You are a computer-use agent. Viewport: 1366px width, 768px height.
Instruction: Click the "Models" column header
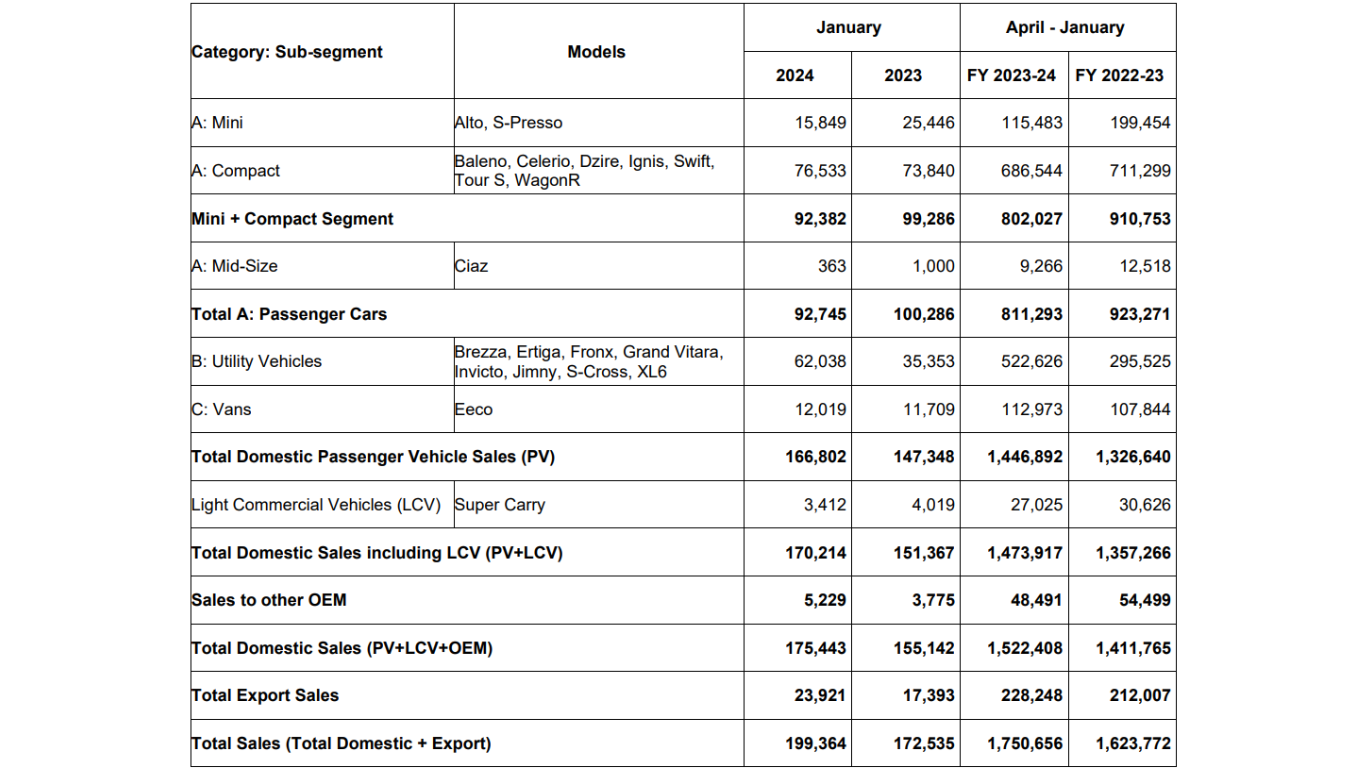pos(596,52)
